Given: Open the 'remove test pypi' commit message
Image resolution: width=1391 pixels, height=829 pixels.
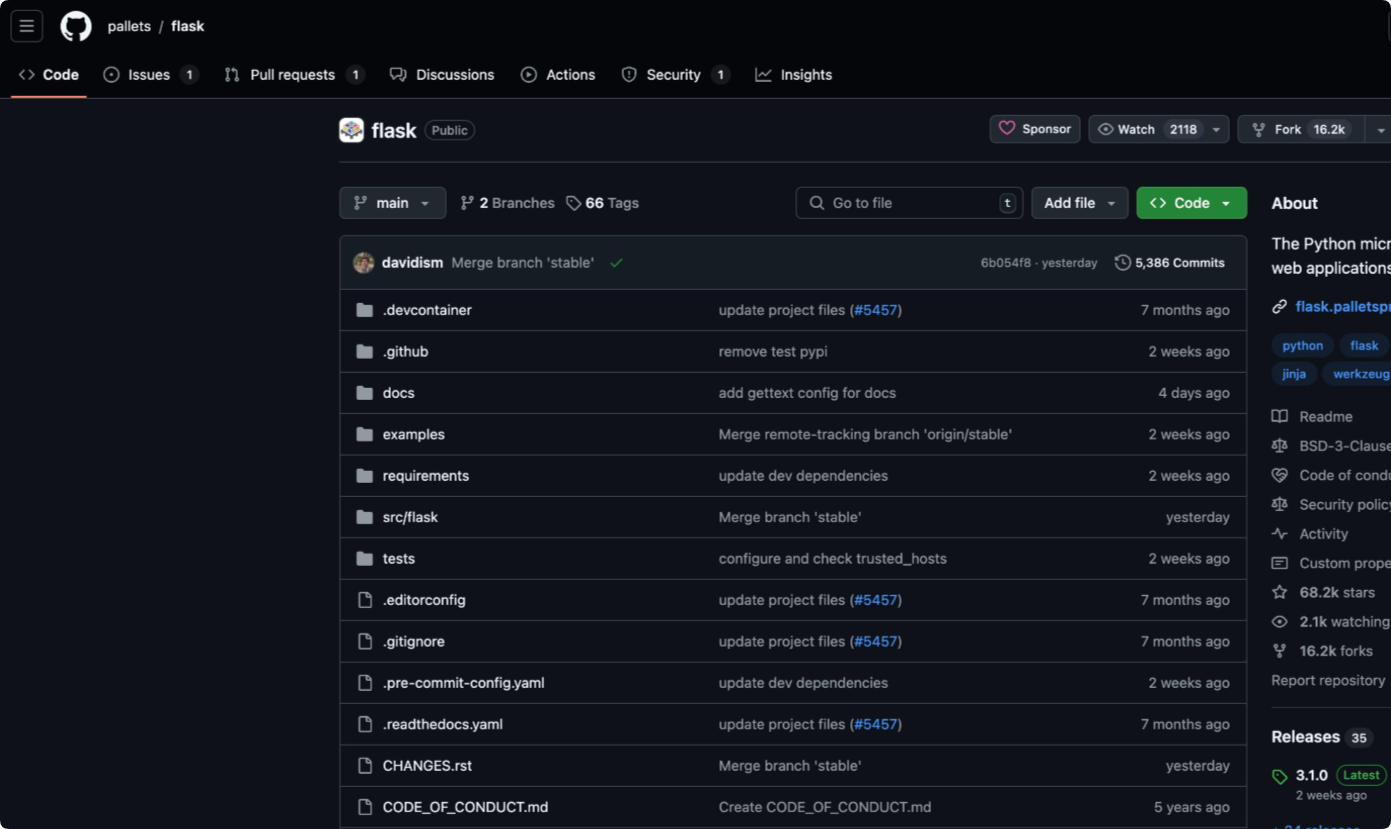Looking at the screenshot, I should pos(773,352).
